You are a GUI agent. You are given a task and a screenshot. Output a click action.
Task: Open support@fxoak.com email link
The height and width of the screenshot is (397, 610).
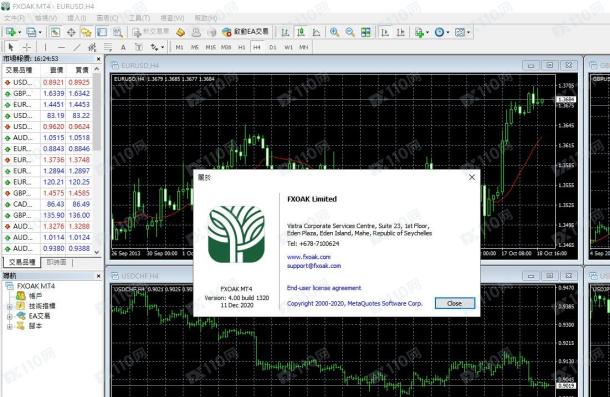314,266
